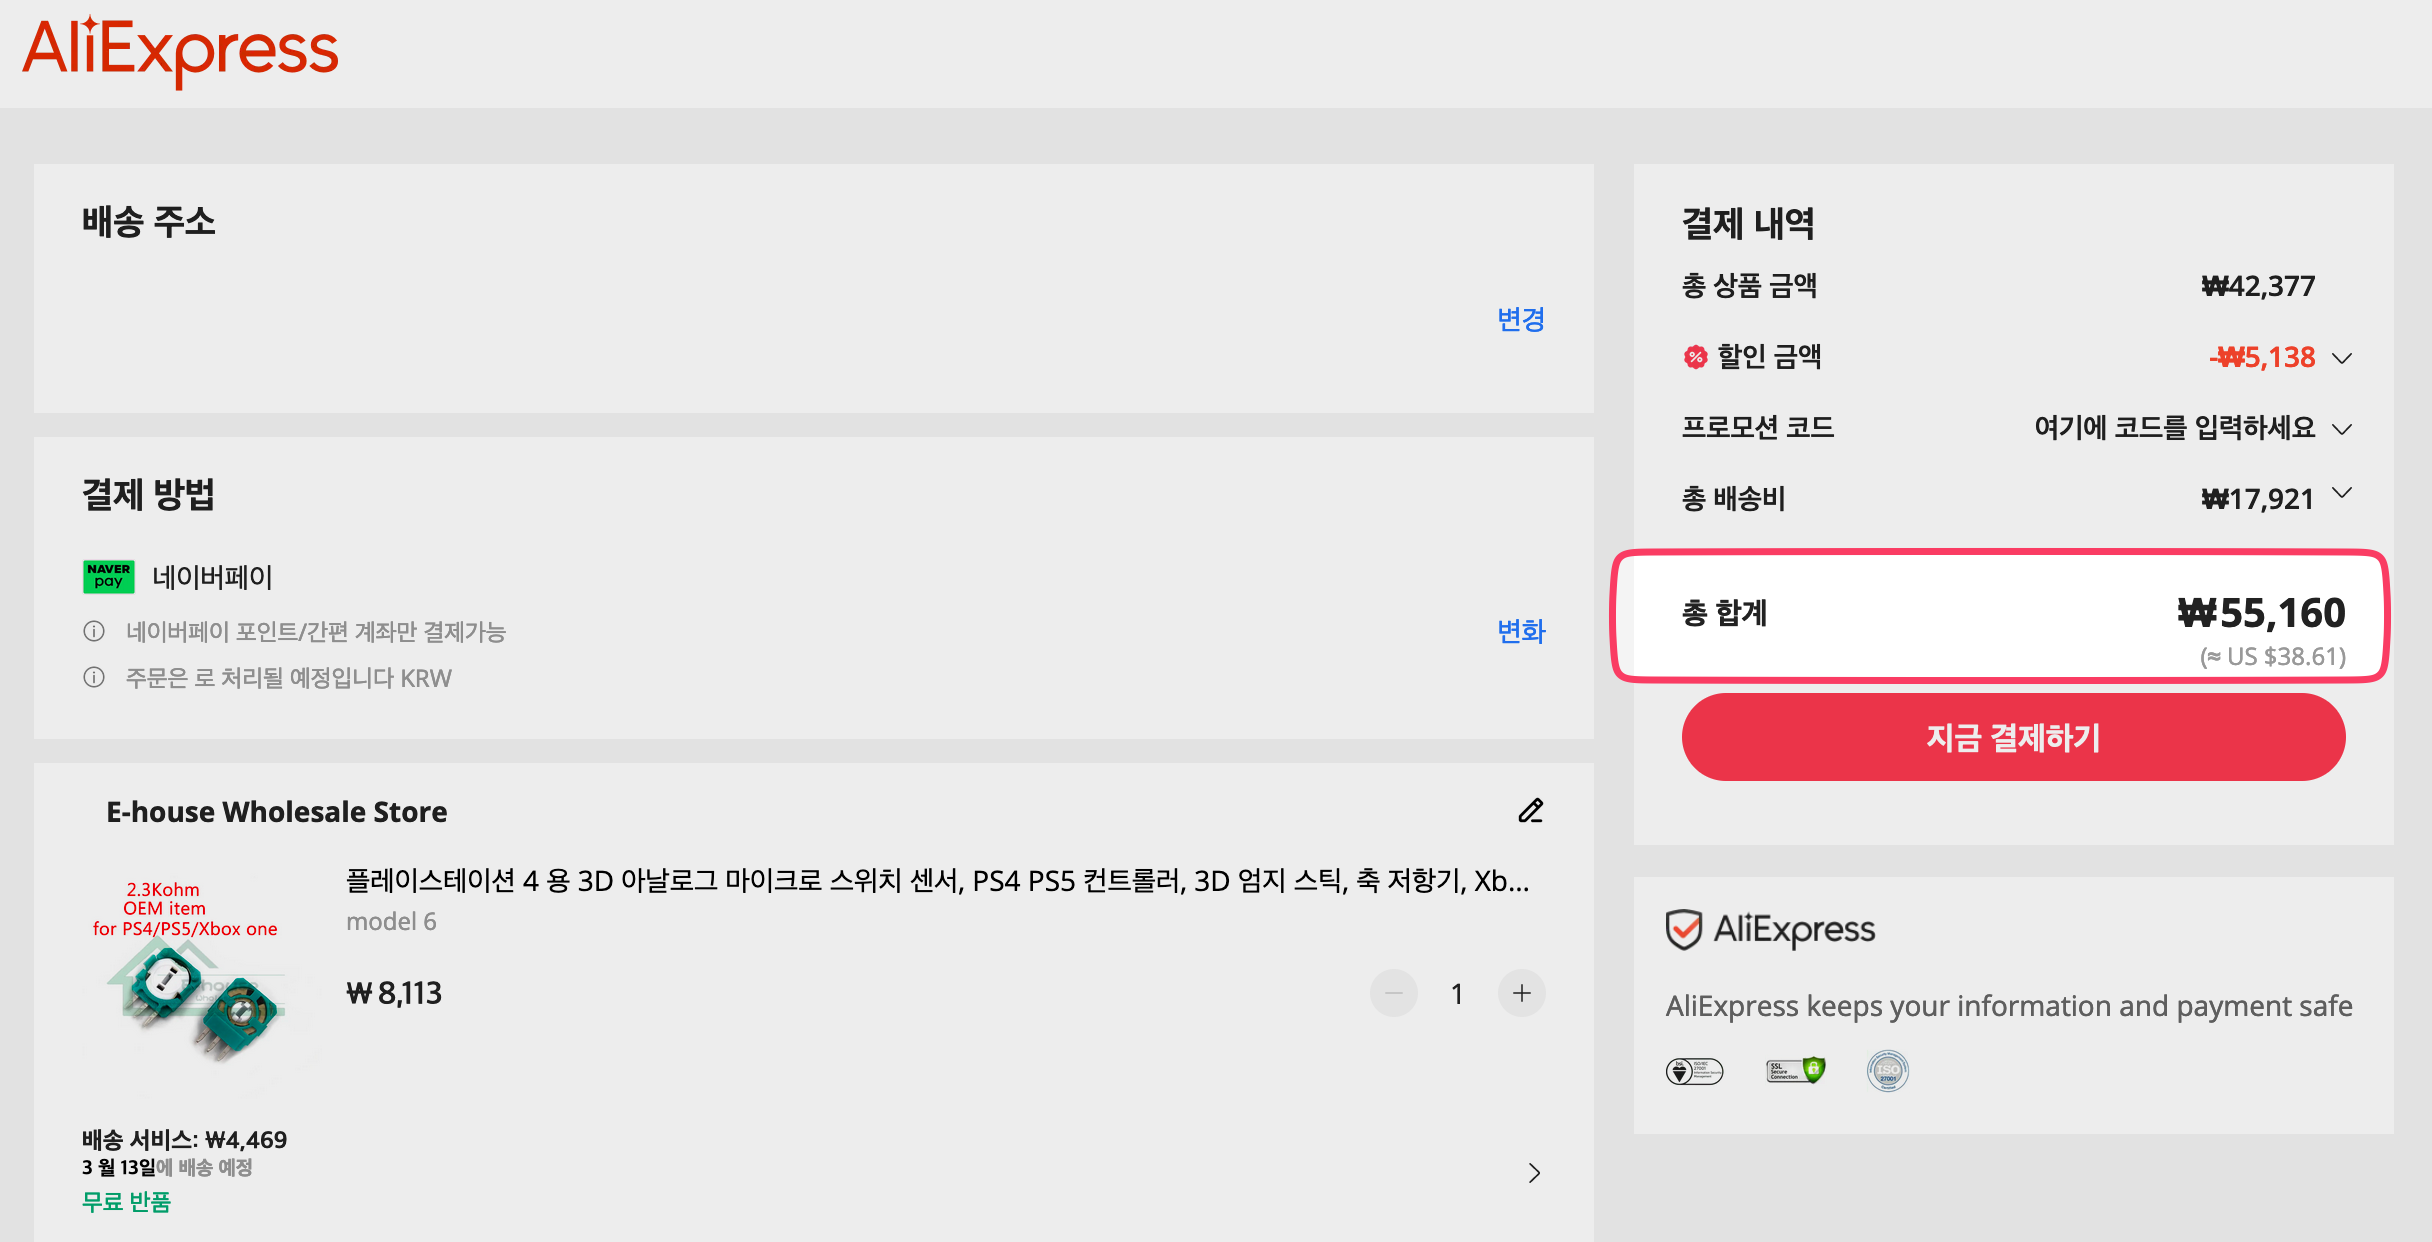This screenshot has width=2432, height=1242.
Task: Click the AliExpress shield safety icon
Action: point(1684,929)
